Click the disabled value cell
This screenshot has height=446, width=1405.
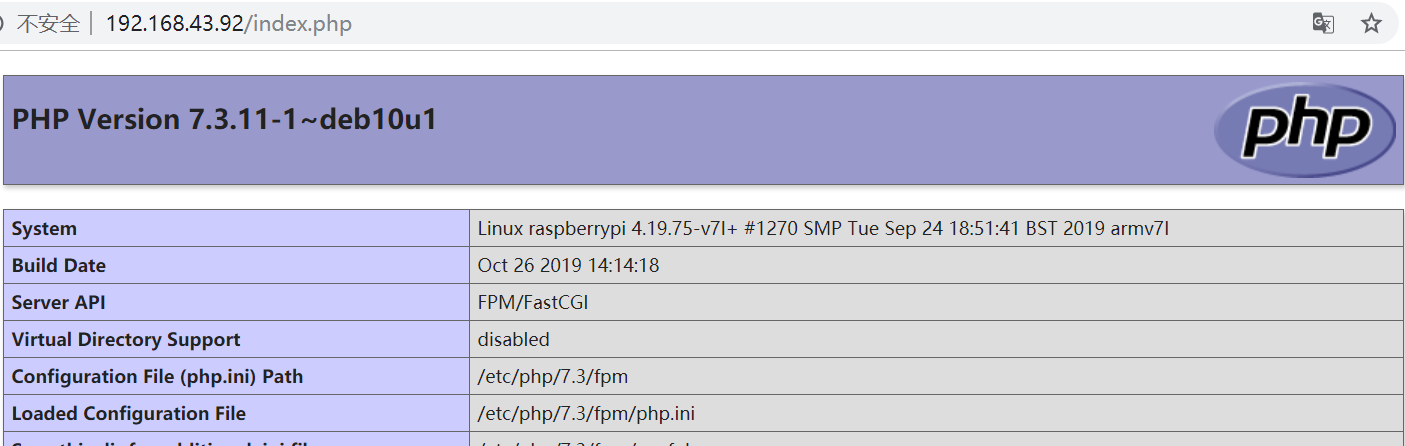point(514,340)
